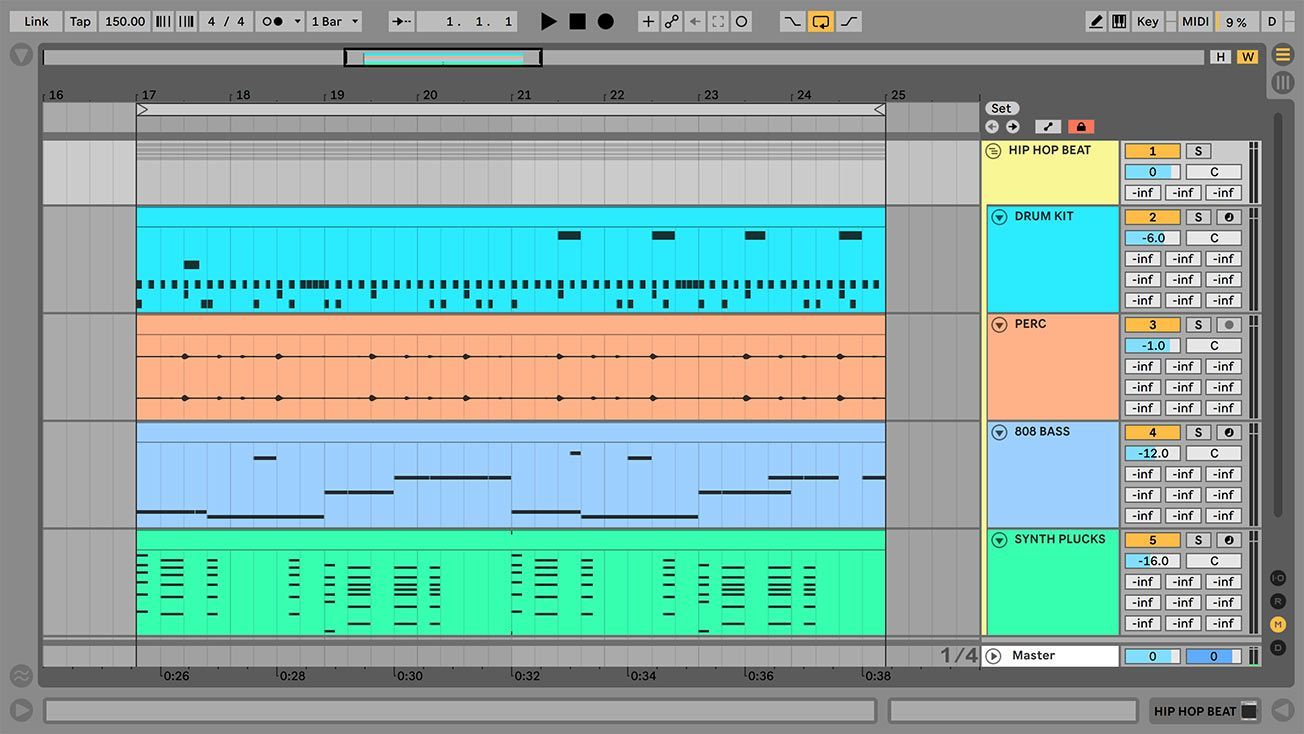
Task: Click the Session Record circle icon
Action: tap(741, 21)
